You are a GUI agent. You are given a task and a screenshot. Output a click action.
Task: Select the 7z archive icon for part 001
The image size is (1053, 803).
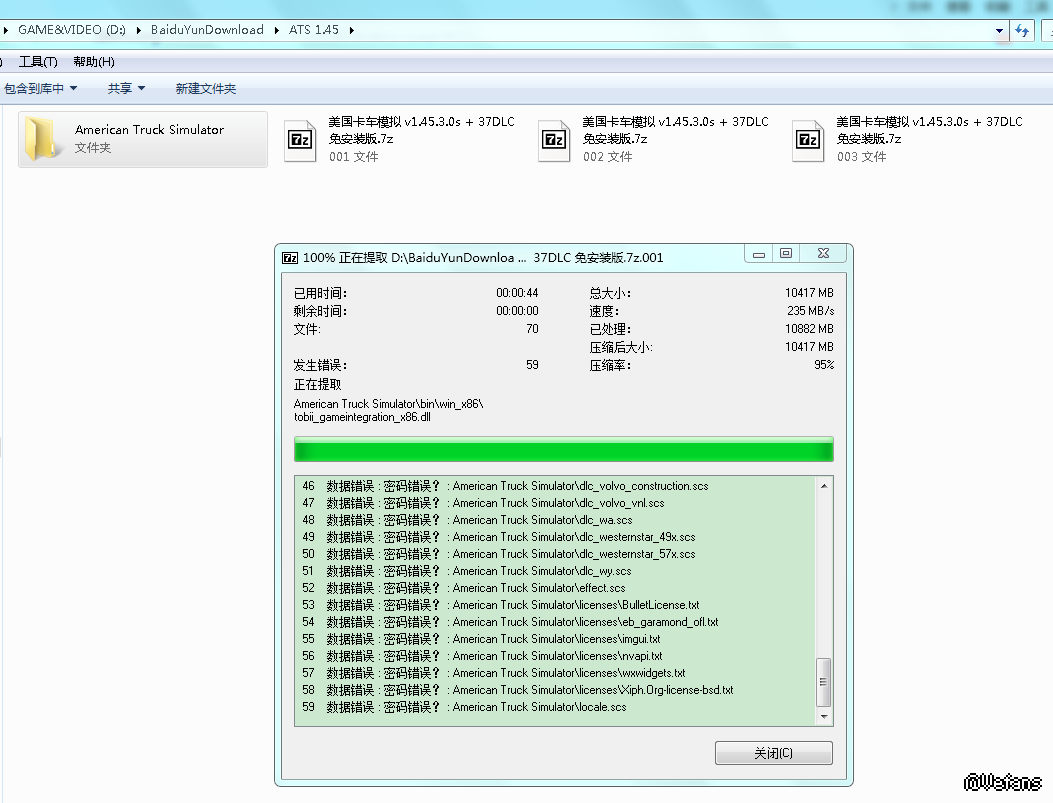299,140
